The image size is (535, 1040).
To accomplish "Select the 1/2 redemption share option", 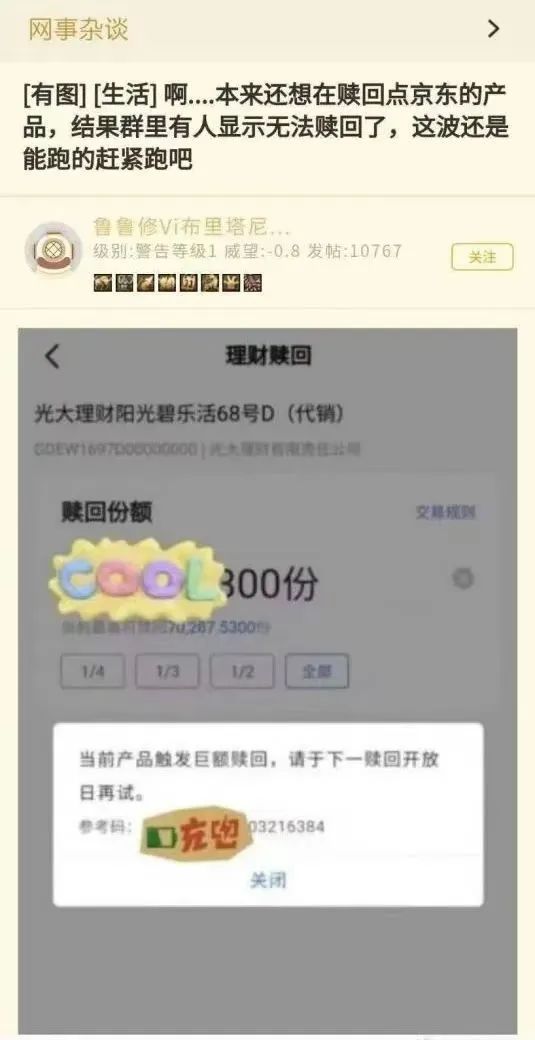I will click(243, 671).
